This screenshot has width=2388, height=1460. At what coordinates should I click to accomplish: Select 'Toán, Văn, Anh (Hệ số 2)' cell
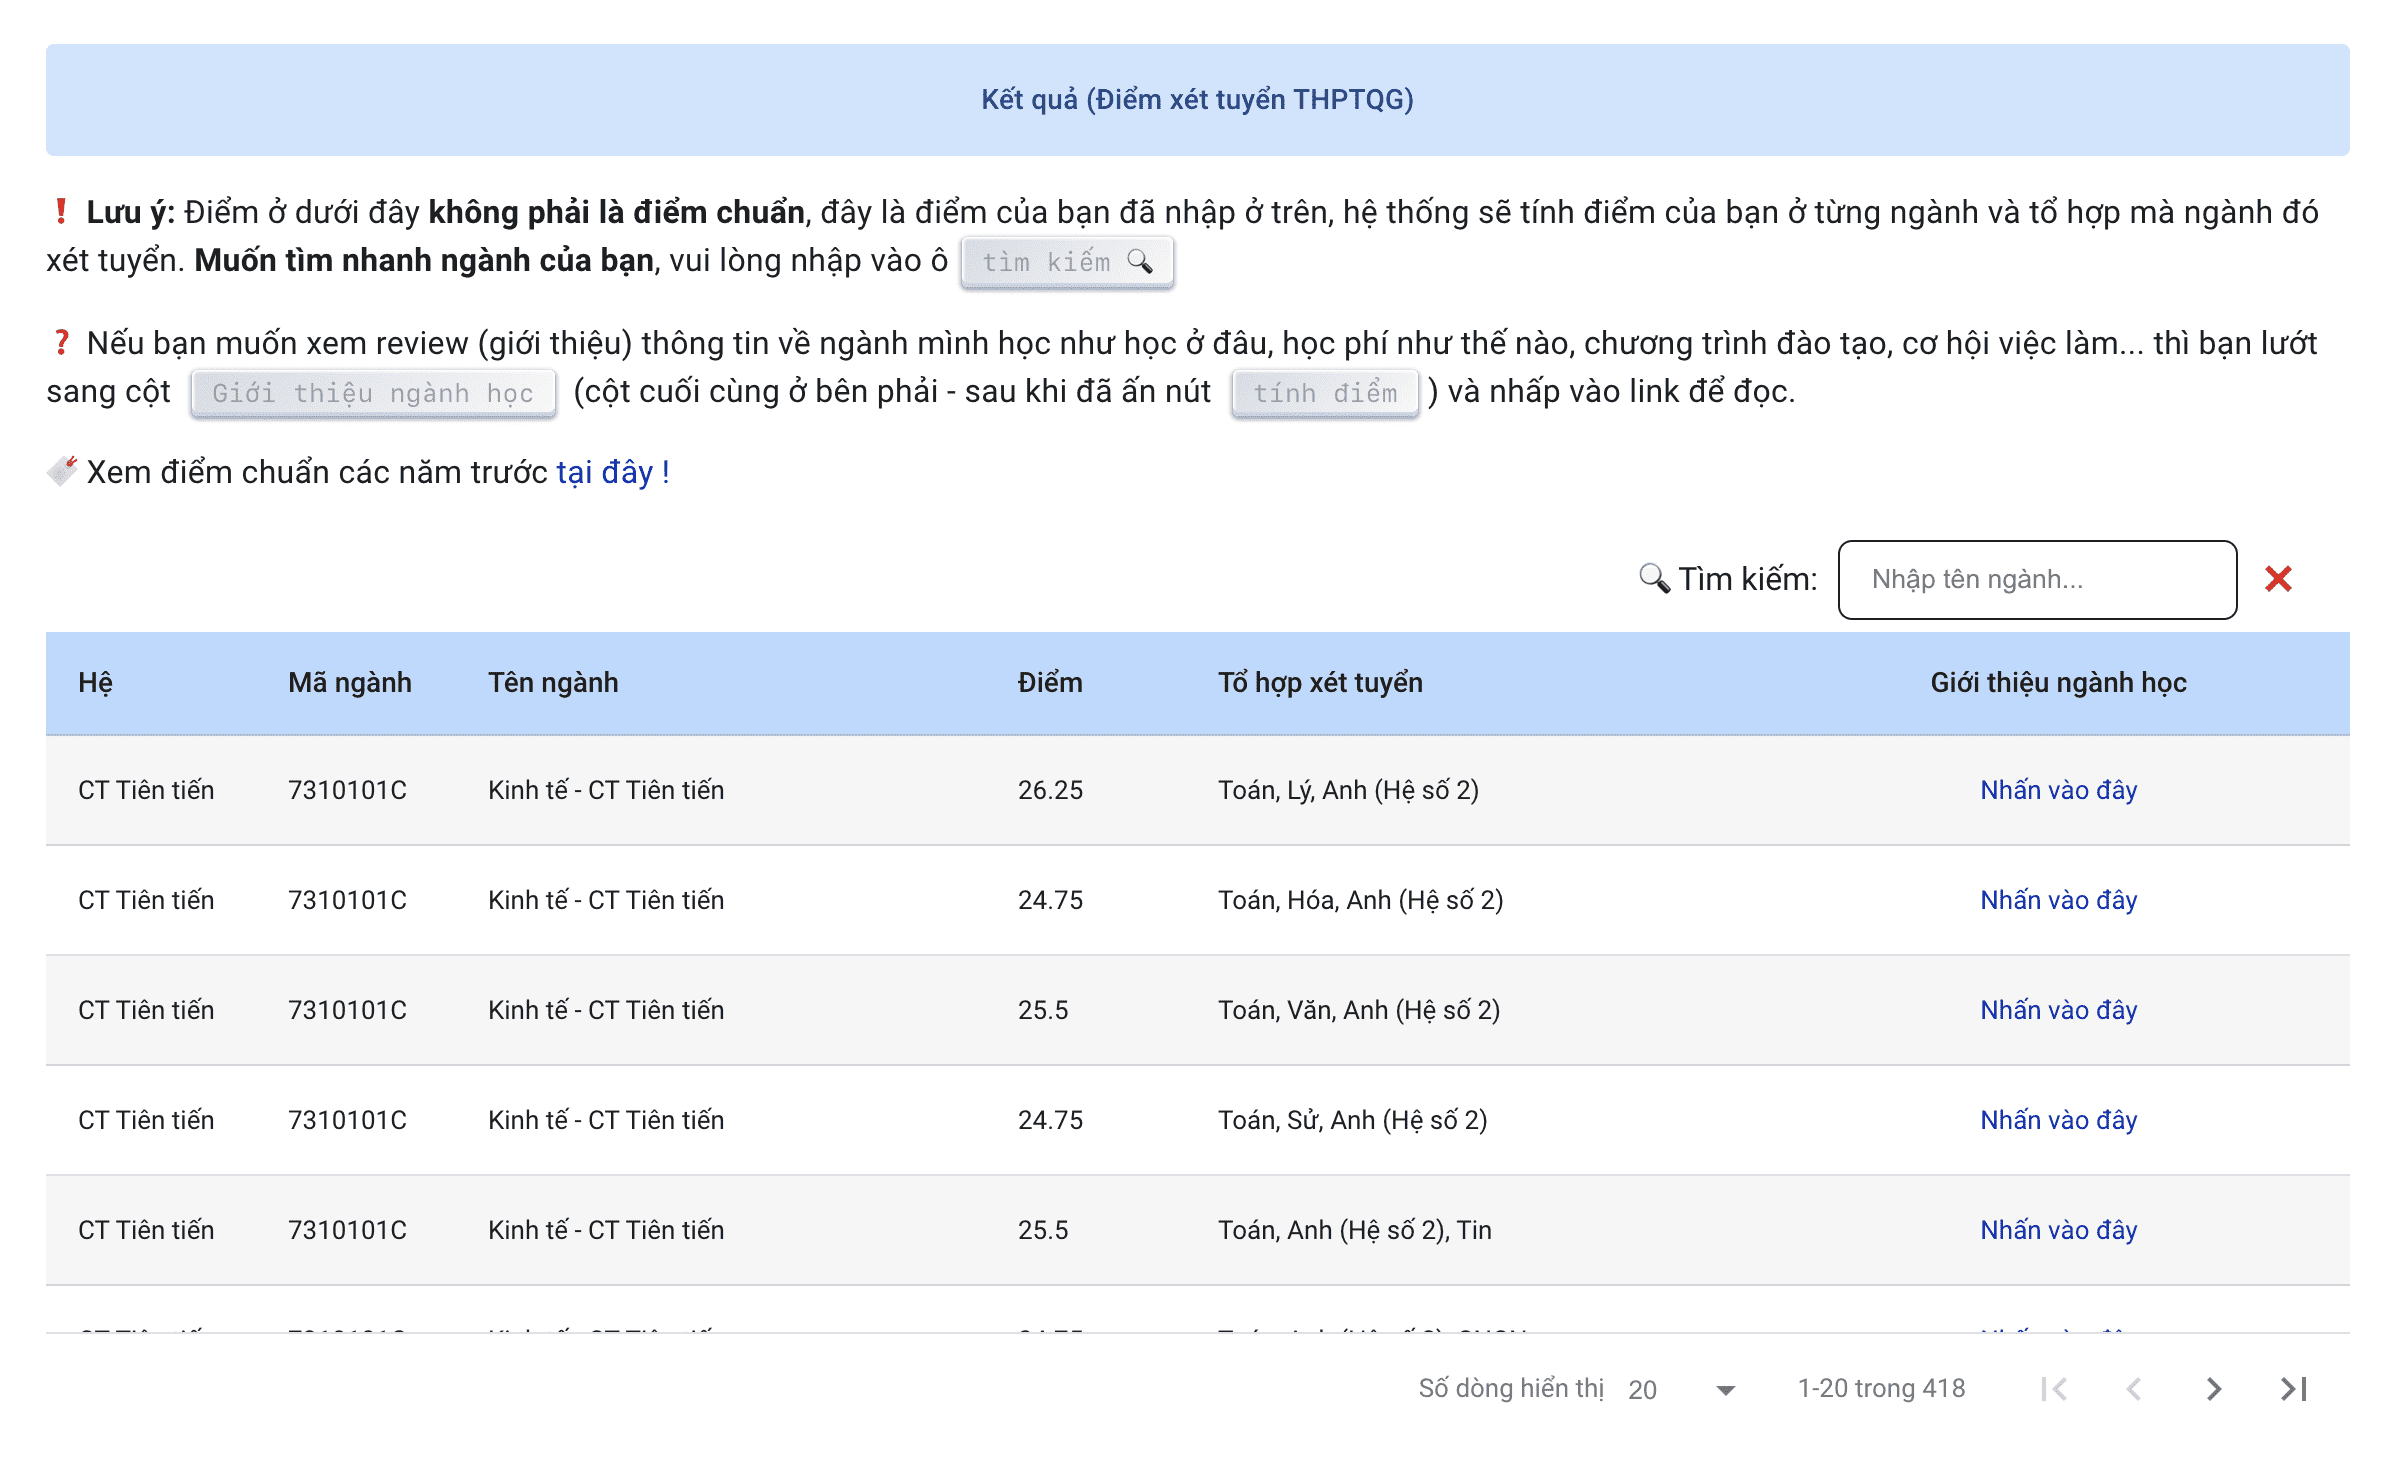click(1358, 1010)
